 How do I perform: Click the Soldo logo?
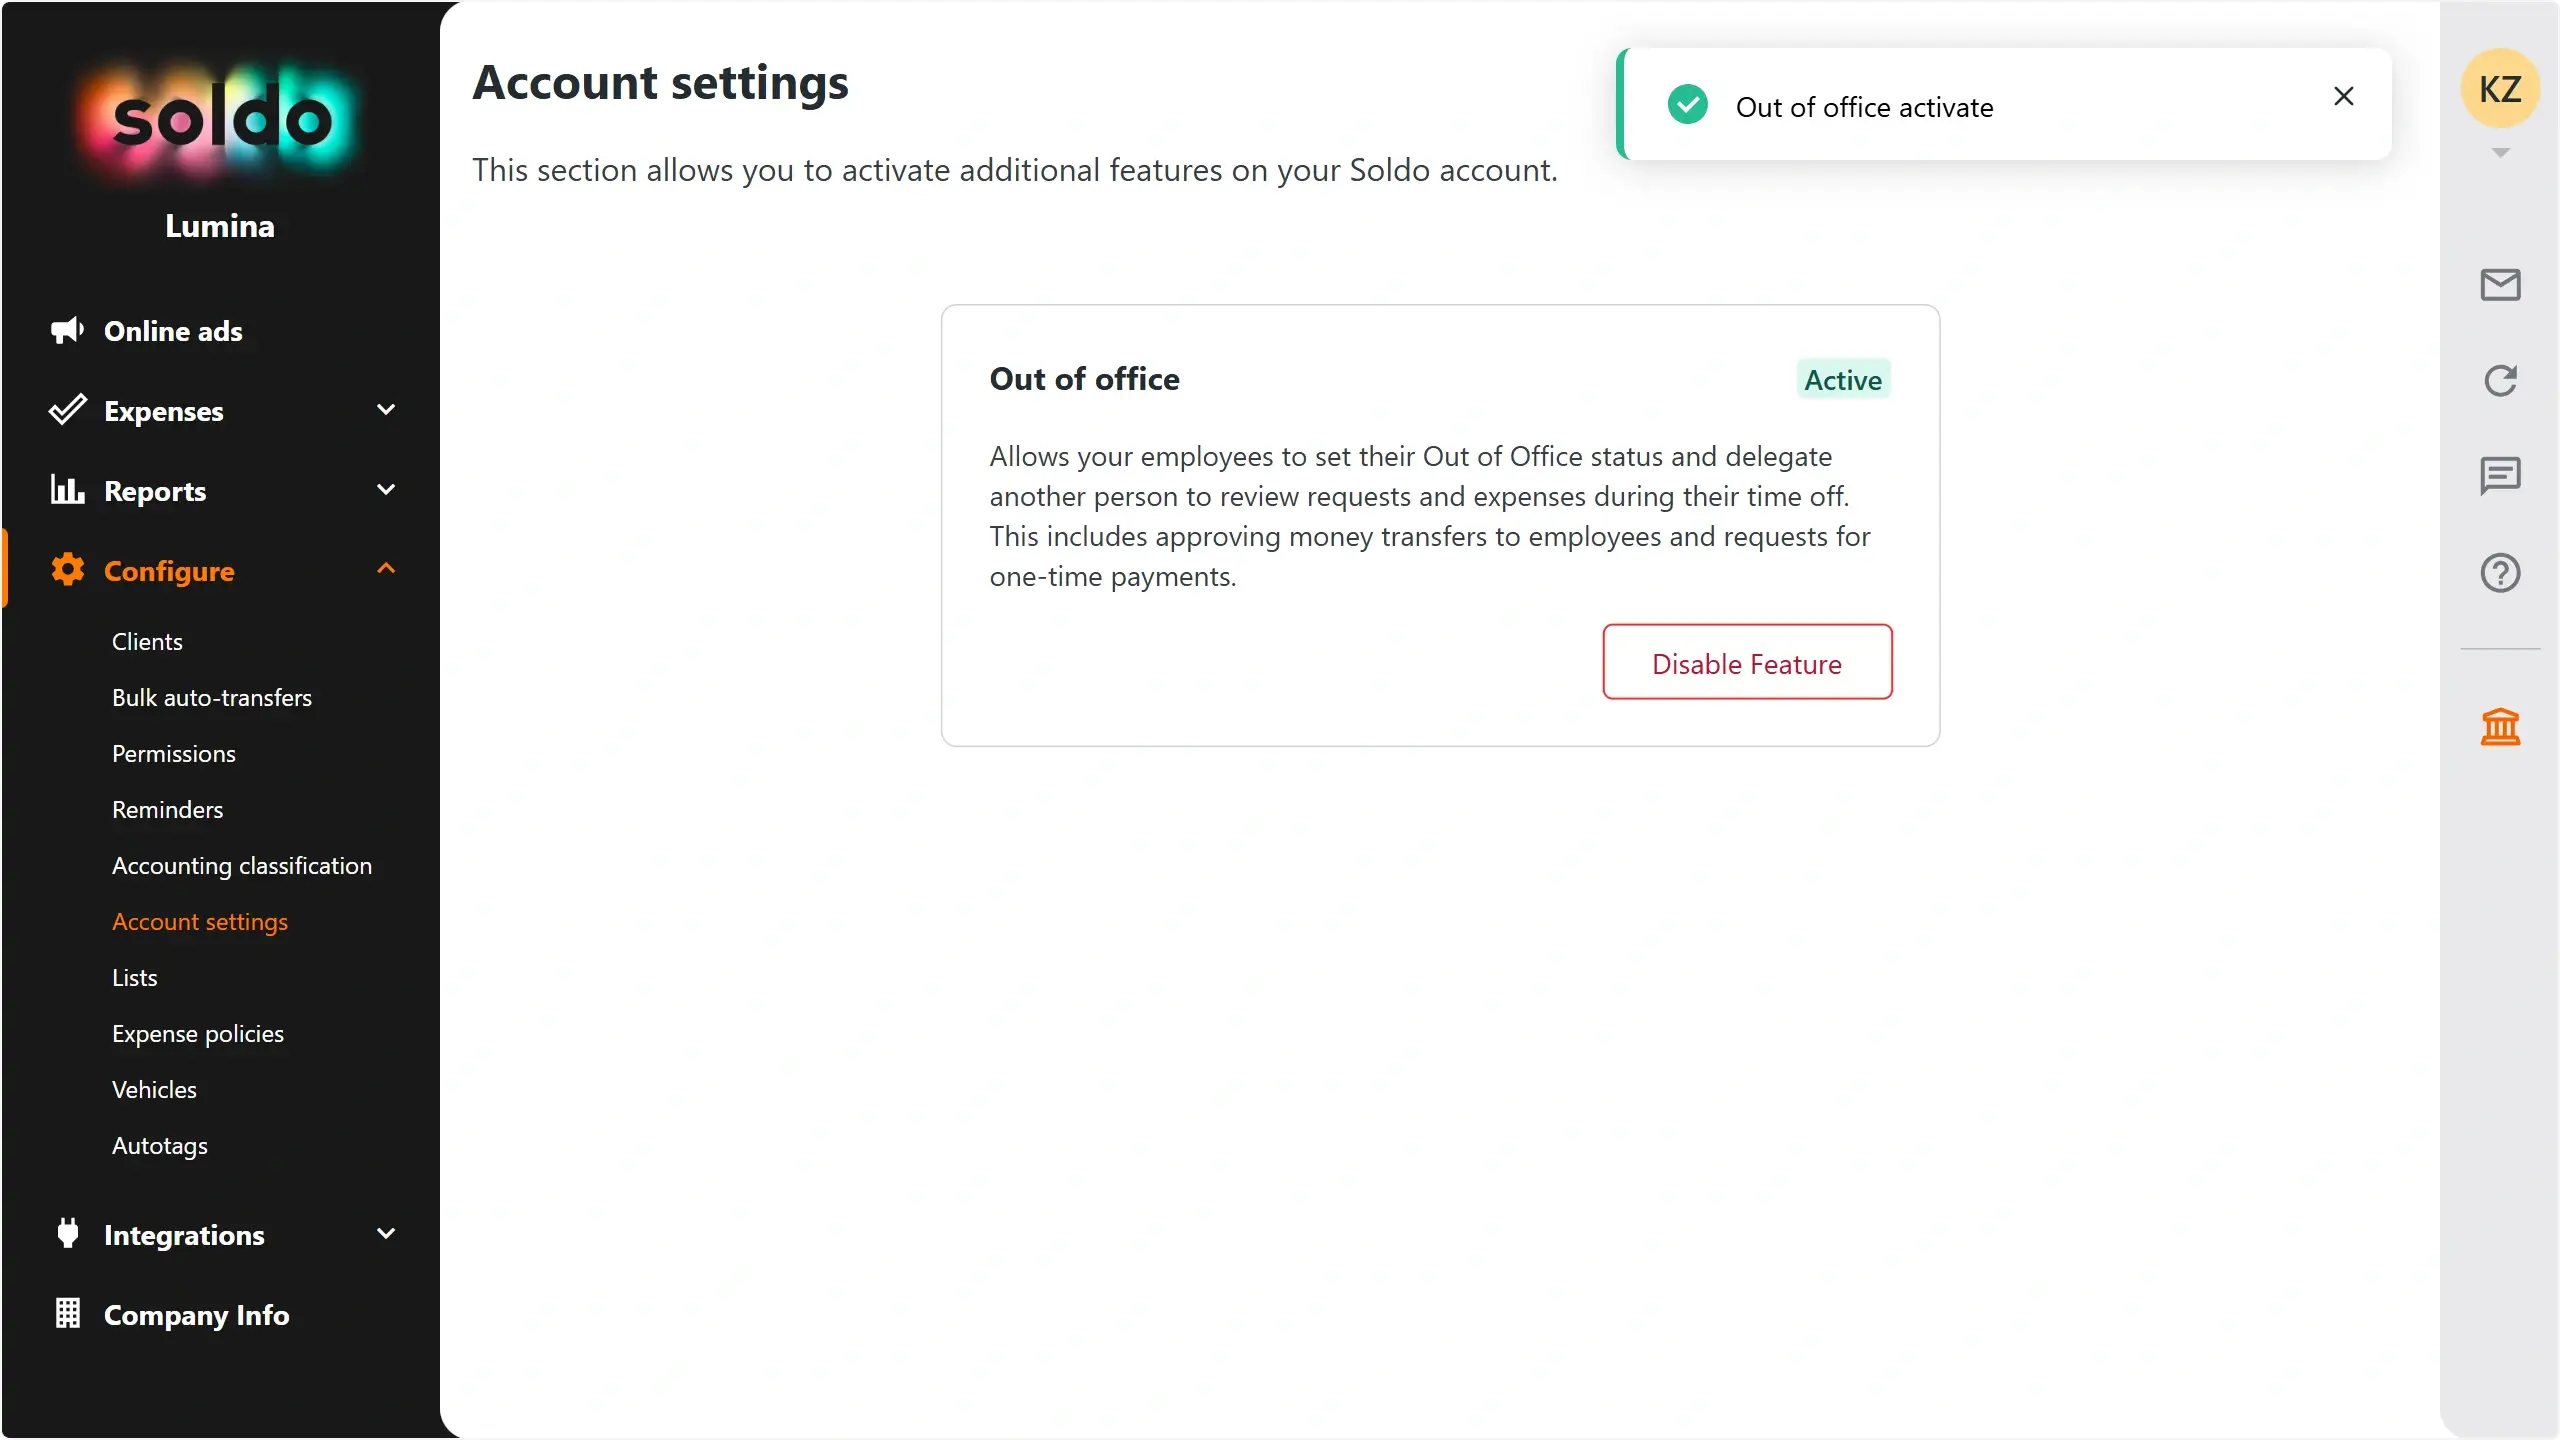(220, 120)
